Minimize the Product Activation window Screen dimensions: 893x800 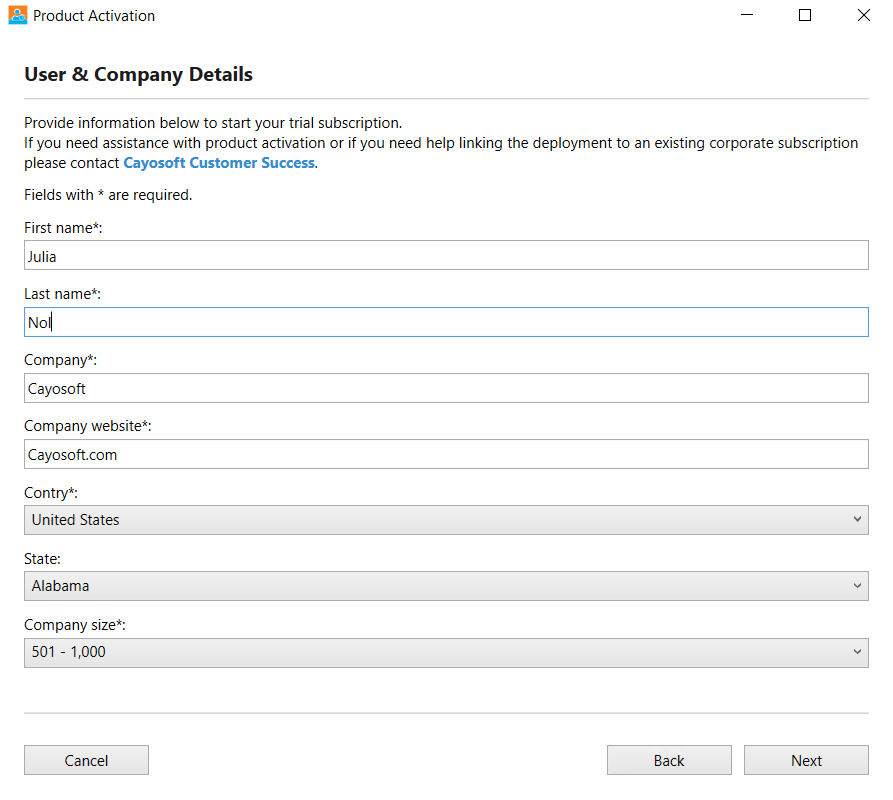(747, 15)
